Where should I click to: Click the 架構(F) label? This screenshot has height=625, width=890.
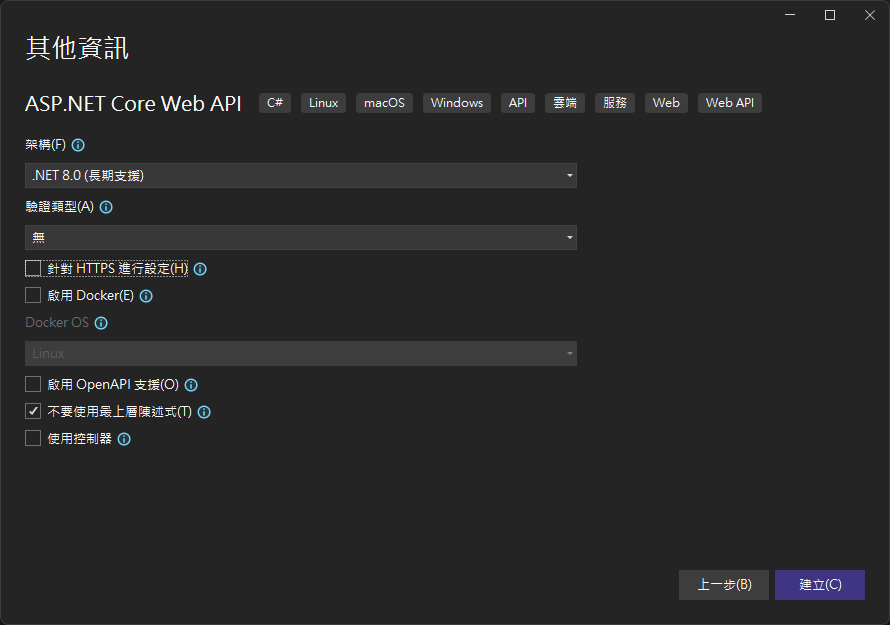click(x=45, y=145)
